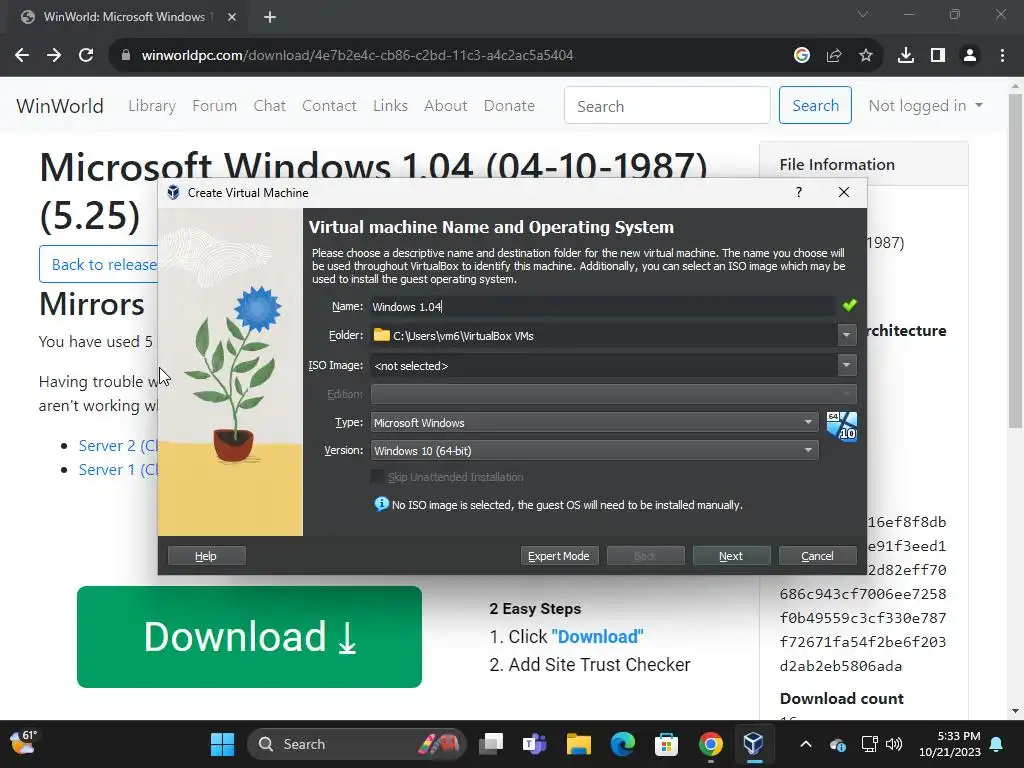Open the weather widget showing 61°
1024x768 pixels.
24,743
